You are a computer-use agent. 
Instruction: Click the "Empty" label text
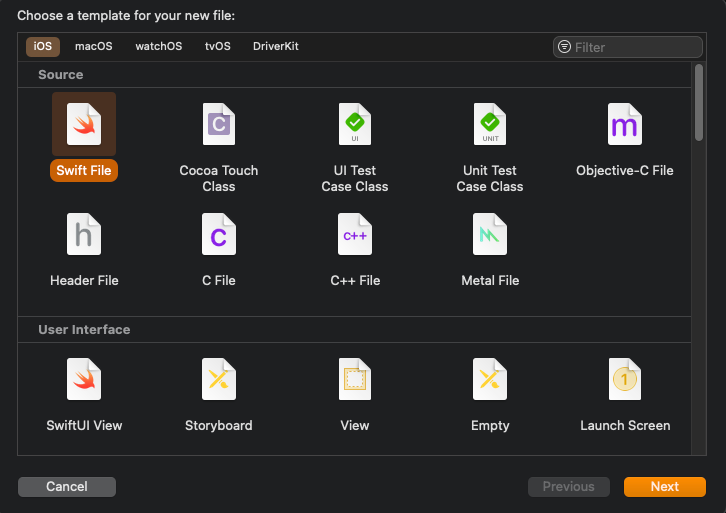point(490,425)
